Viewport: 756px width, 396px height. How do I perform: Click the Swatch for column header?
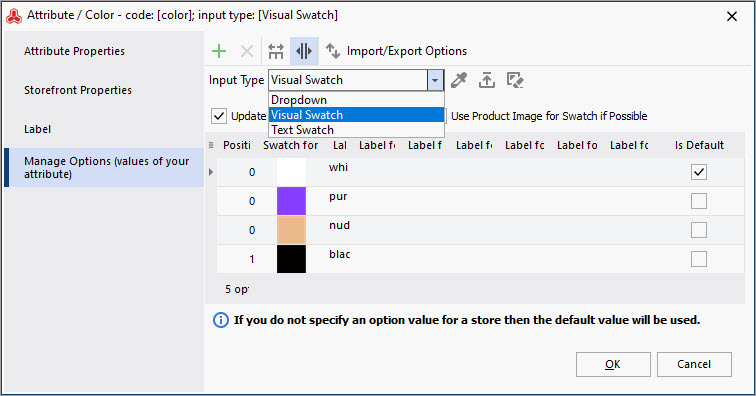tap(291, 145)
